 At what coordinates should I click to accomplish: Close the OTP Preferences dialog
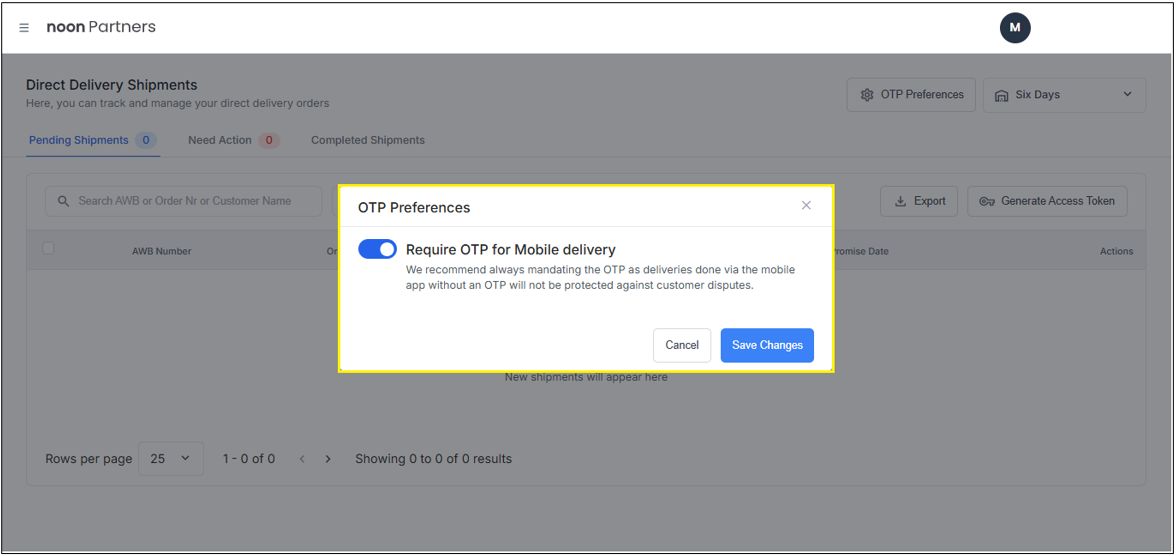806,205
